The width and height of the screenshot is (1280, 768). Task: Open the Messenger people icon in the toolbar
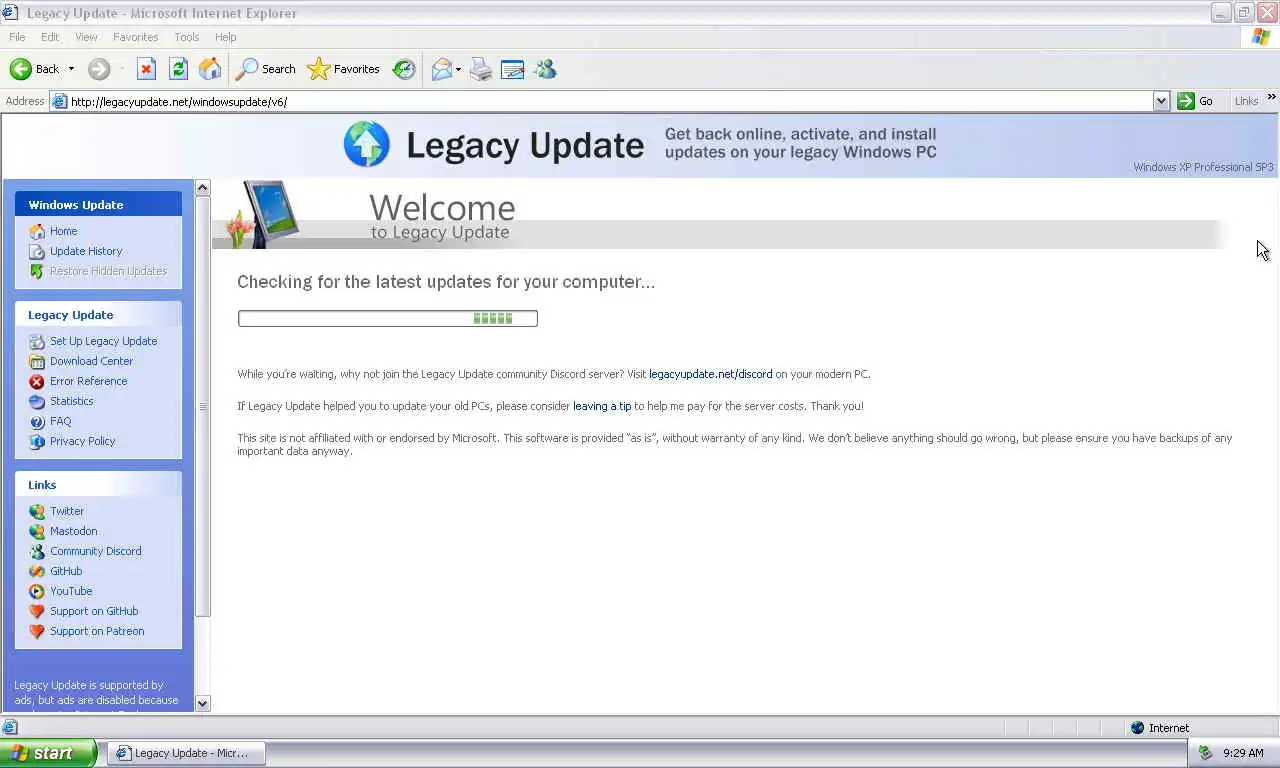click(545, 69)
